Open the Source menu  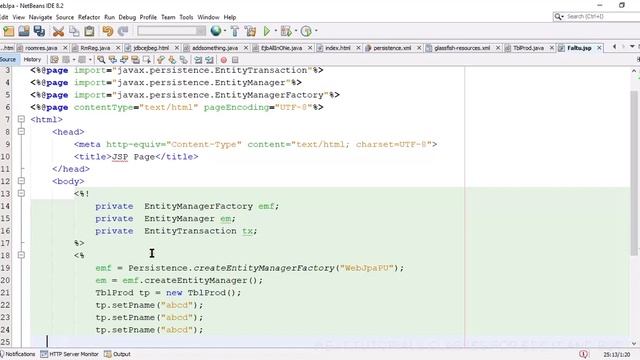tap(65, 17)
